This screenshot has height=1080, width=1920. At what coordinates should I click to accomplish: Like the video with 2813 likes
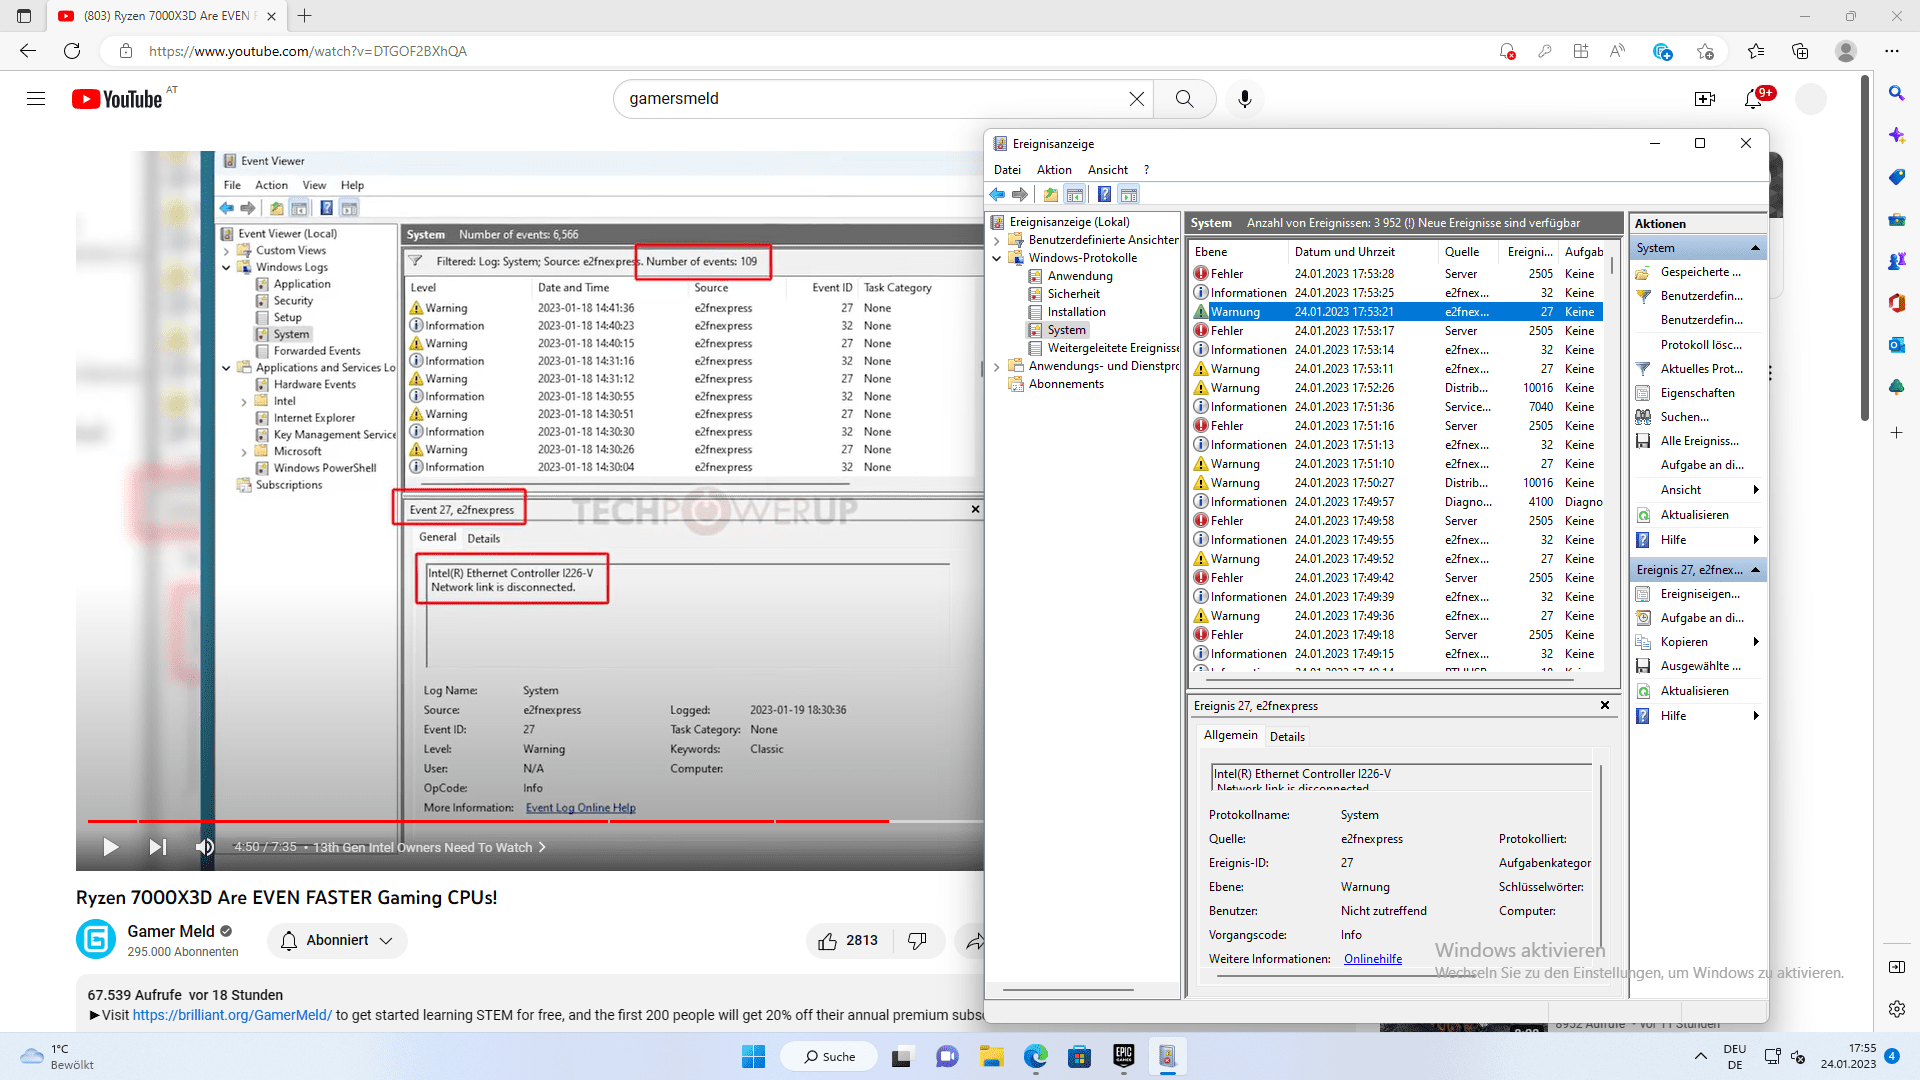(848, 941)
